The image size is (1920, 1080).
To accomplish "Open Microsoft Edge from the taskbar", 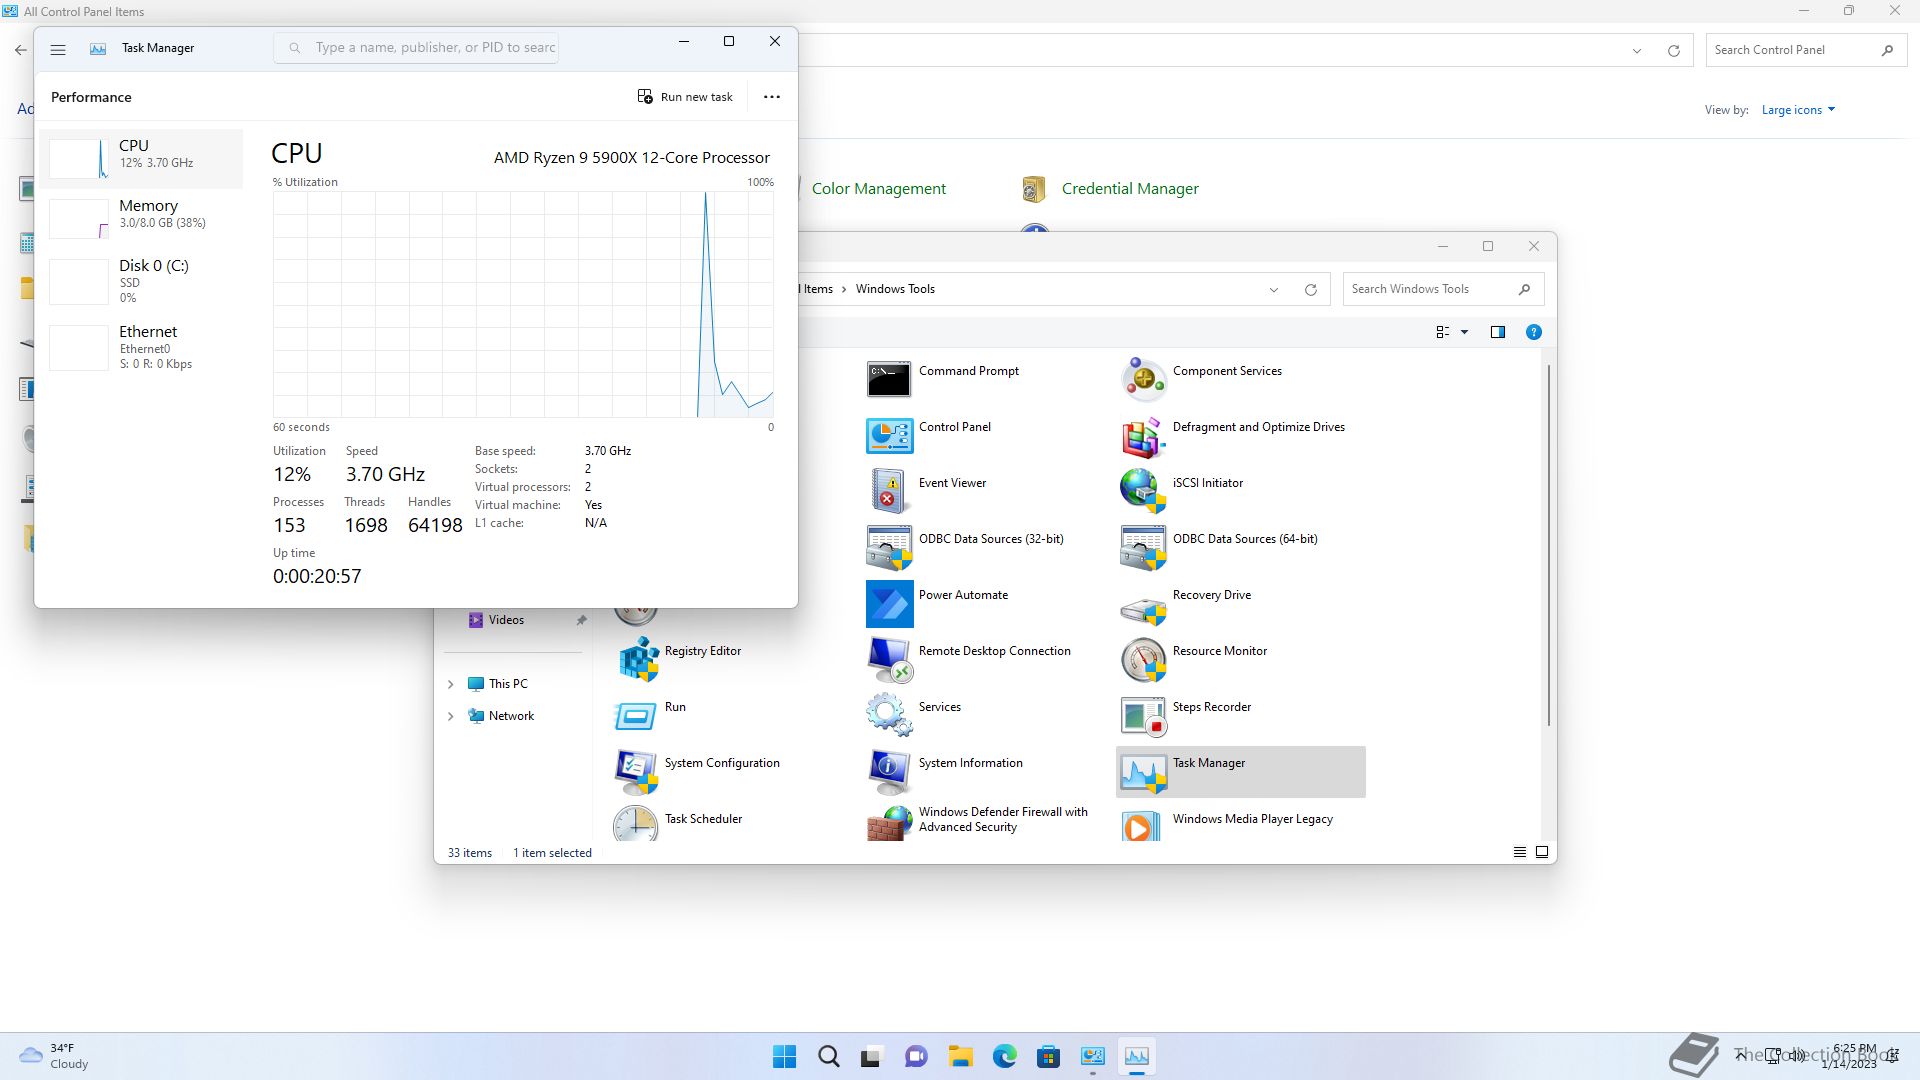I will (x=1004, y=1056).
